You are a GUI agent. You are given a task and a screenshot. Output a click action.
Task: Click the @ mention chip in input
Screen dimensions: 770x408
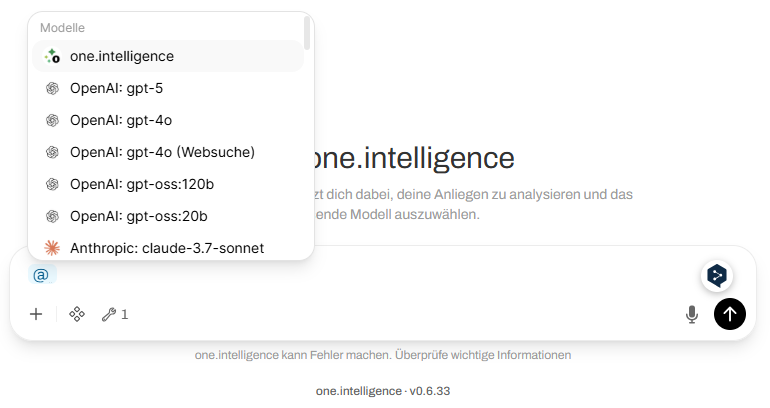click(x=41, y=275)
